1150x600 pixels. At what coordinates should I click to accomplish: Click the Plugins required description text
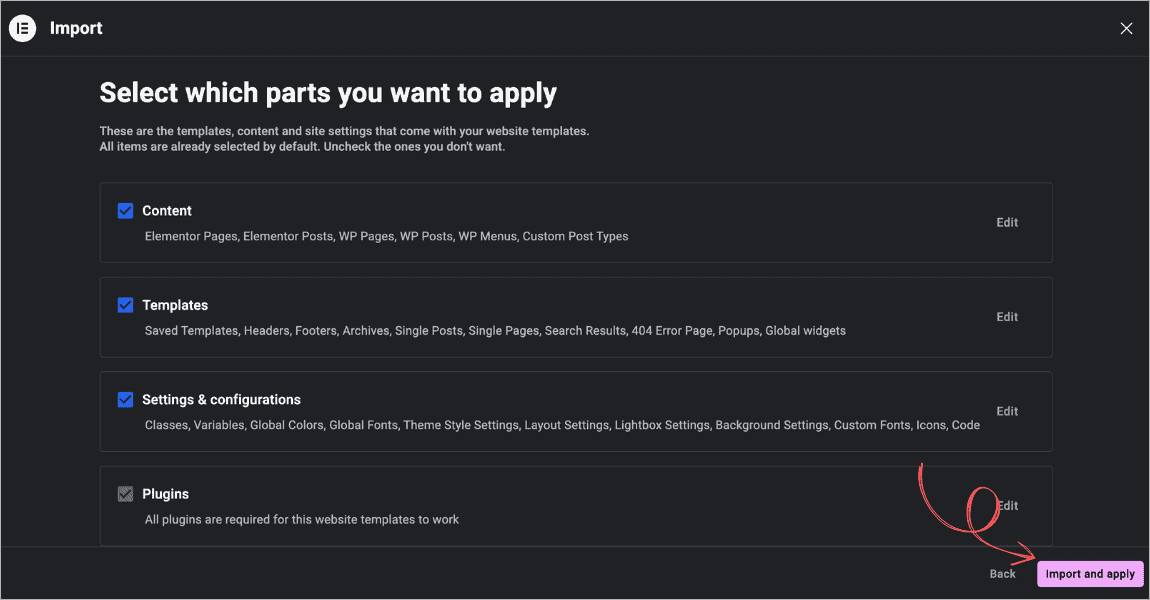pos(301,519)
